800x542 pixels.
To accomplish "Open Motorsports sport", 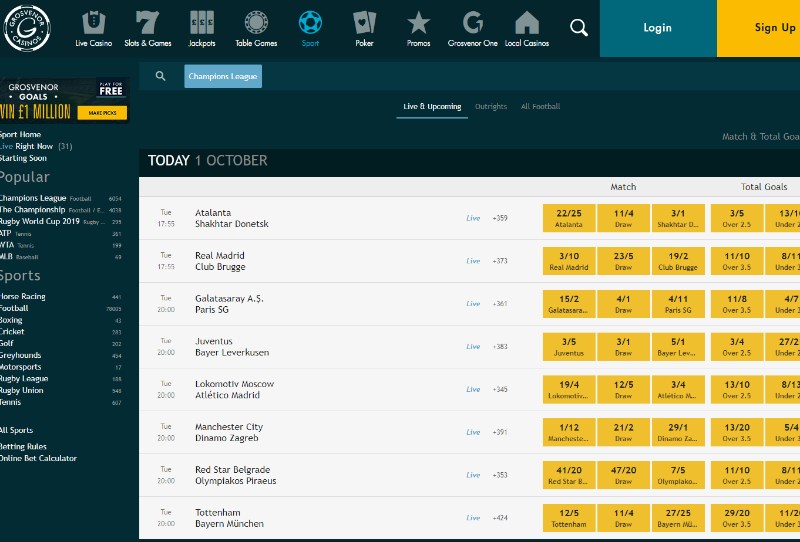I will [61, 367].
